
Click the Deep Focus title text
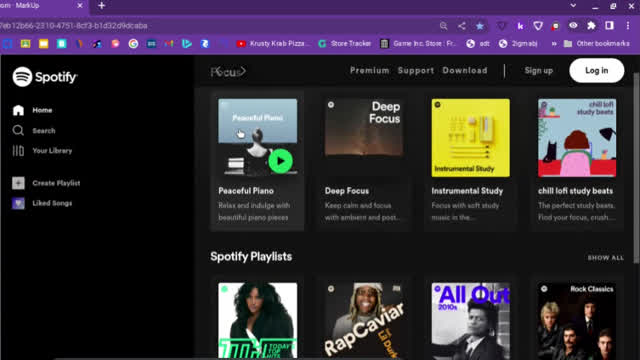coord(347,191)
